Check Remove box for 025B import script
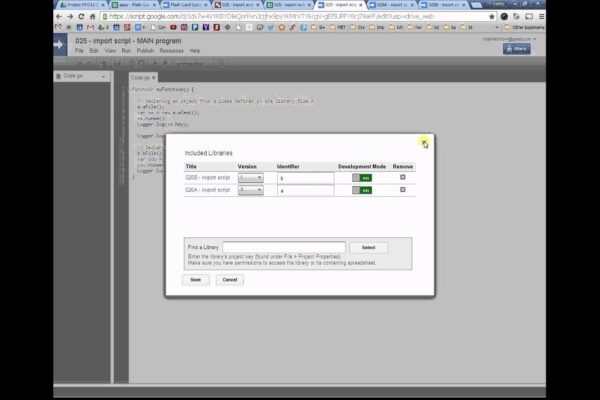Viewport: 600px width, 400px height. (x=403, y=177)
